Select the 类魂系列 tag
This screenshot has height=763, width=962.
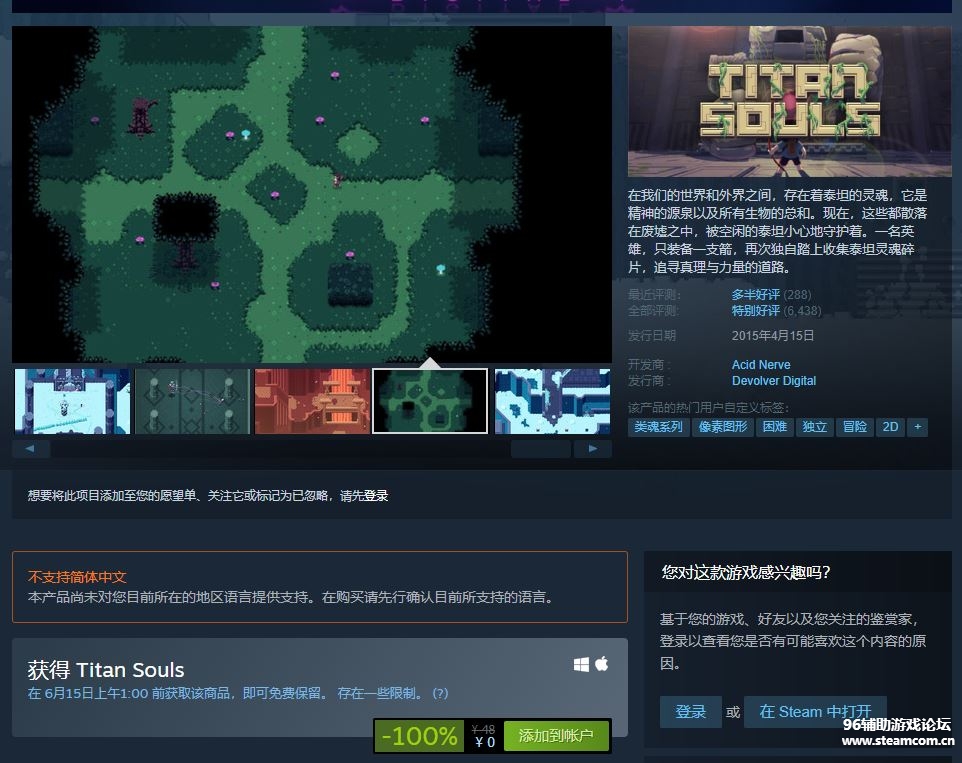coord(659,427)
